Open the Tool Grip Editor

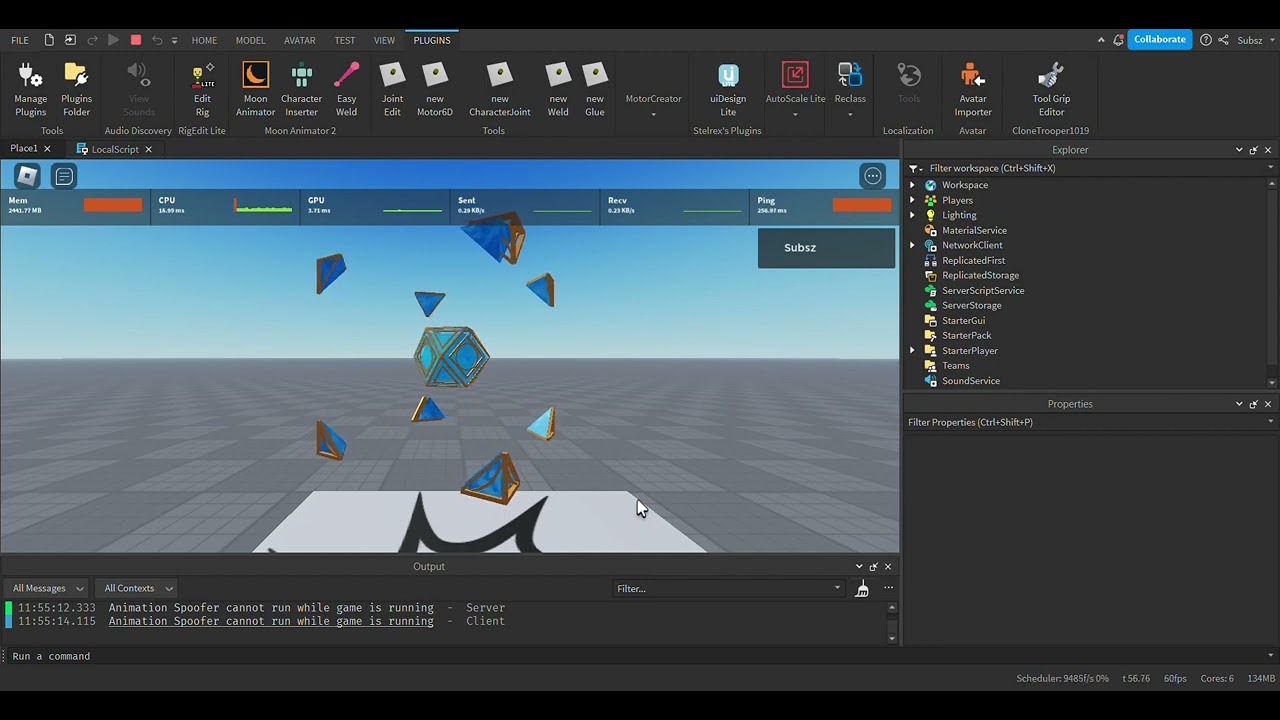(1051, 90)
